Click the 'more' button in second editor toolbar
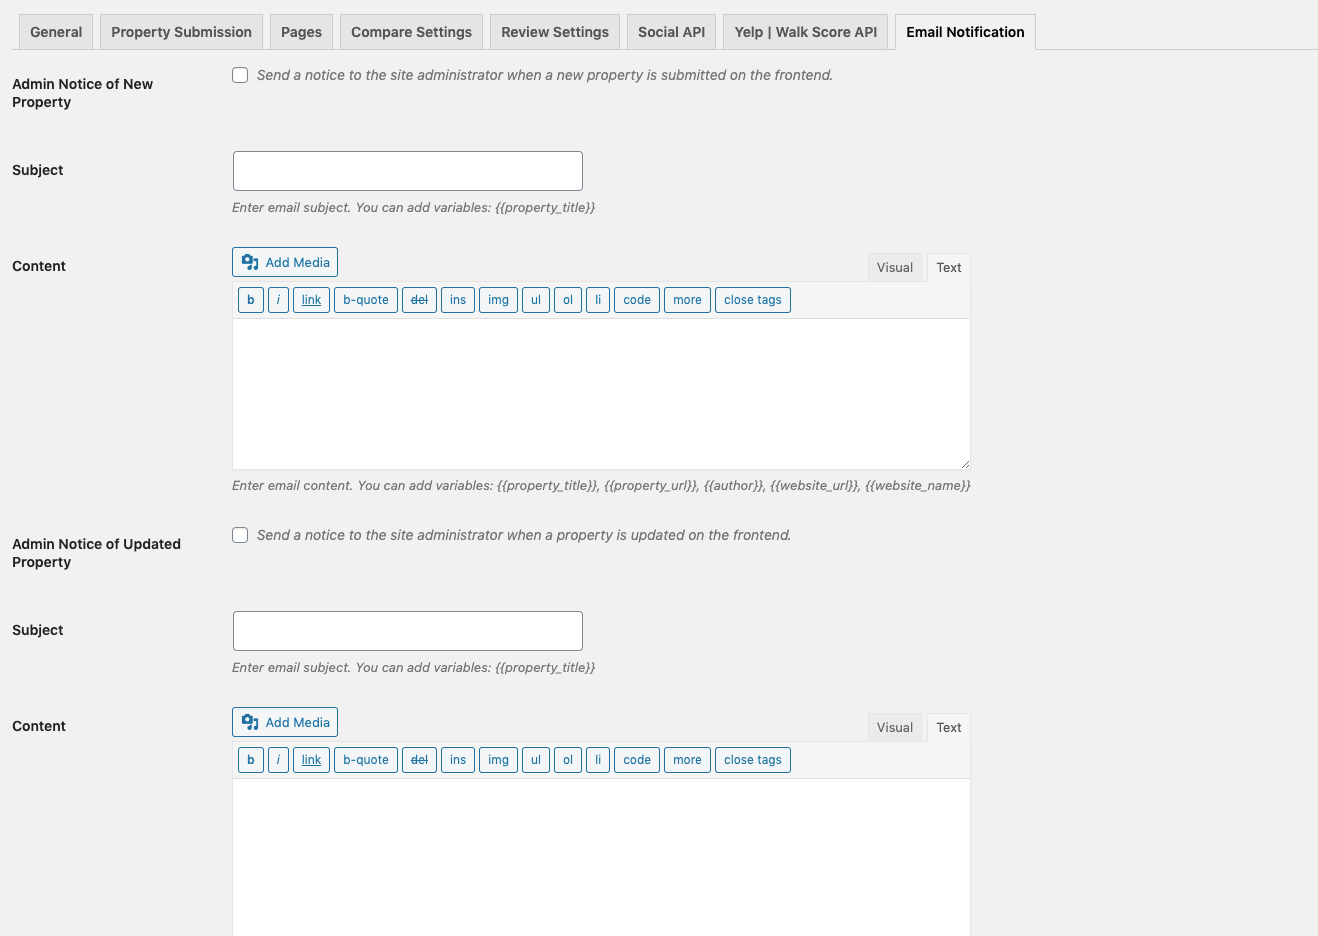Viewport: 1318px width, 936px height. pyautogui.click(x=687, y=760)
